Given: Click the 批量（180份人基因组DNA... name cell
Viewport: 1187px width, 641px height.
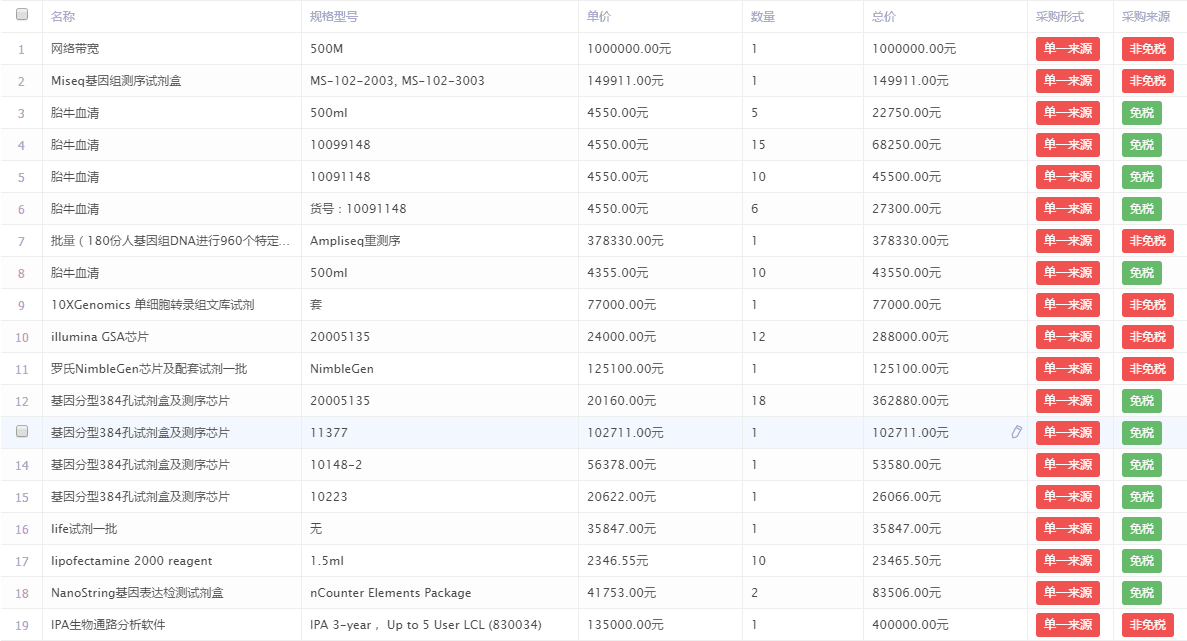Looking at the screenshot, I should (x=170, y=241).
